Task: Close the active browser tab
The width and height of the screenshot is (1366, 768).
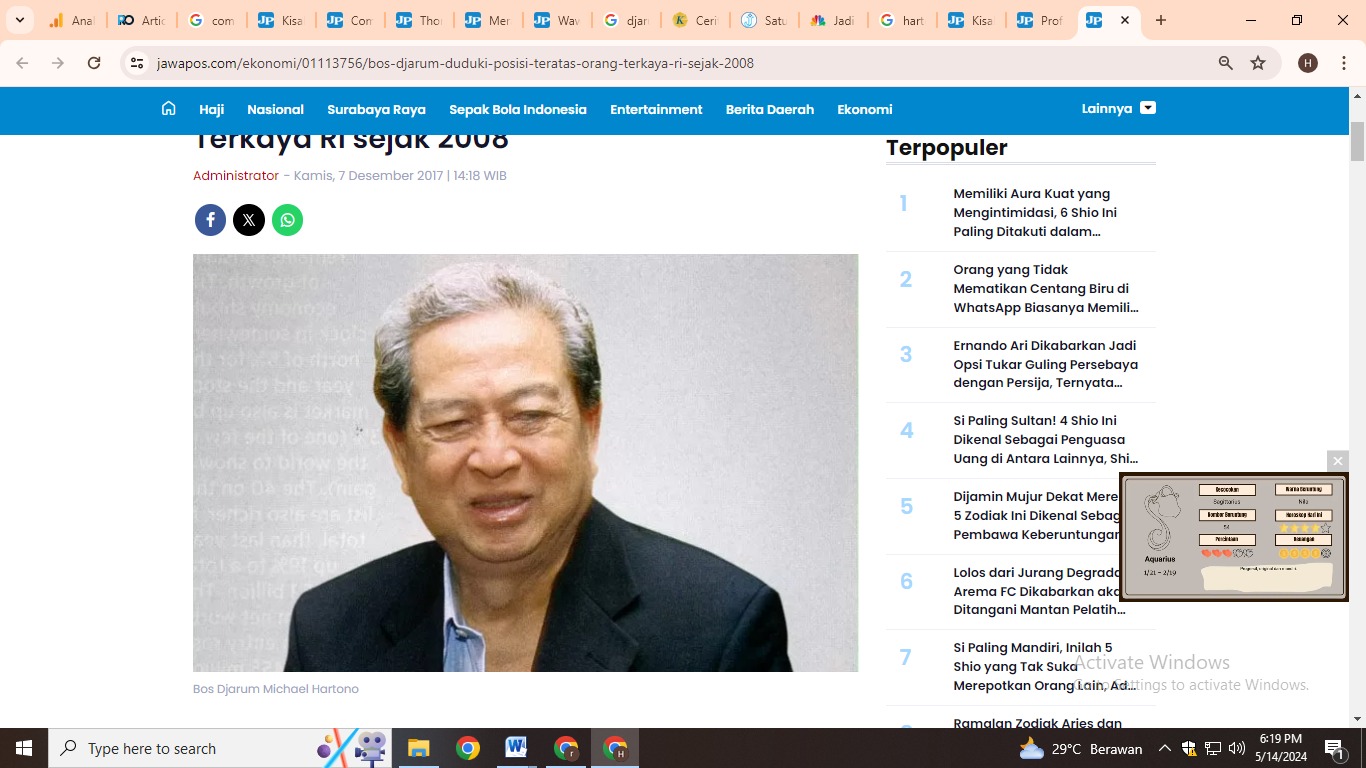Action: (1125, 20)
